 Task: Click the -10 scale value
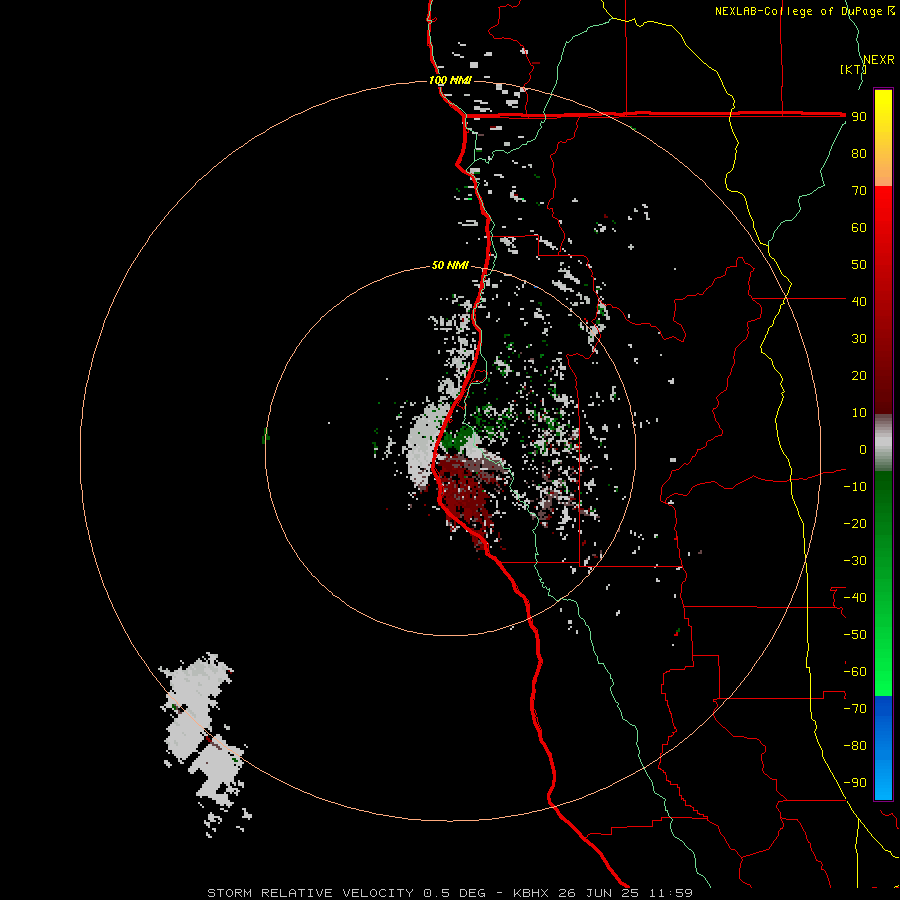pyautogui.click(x=855, y=487)
